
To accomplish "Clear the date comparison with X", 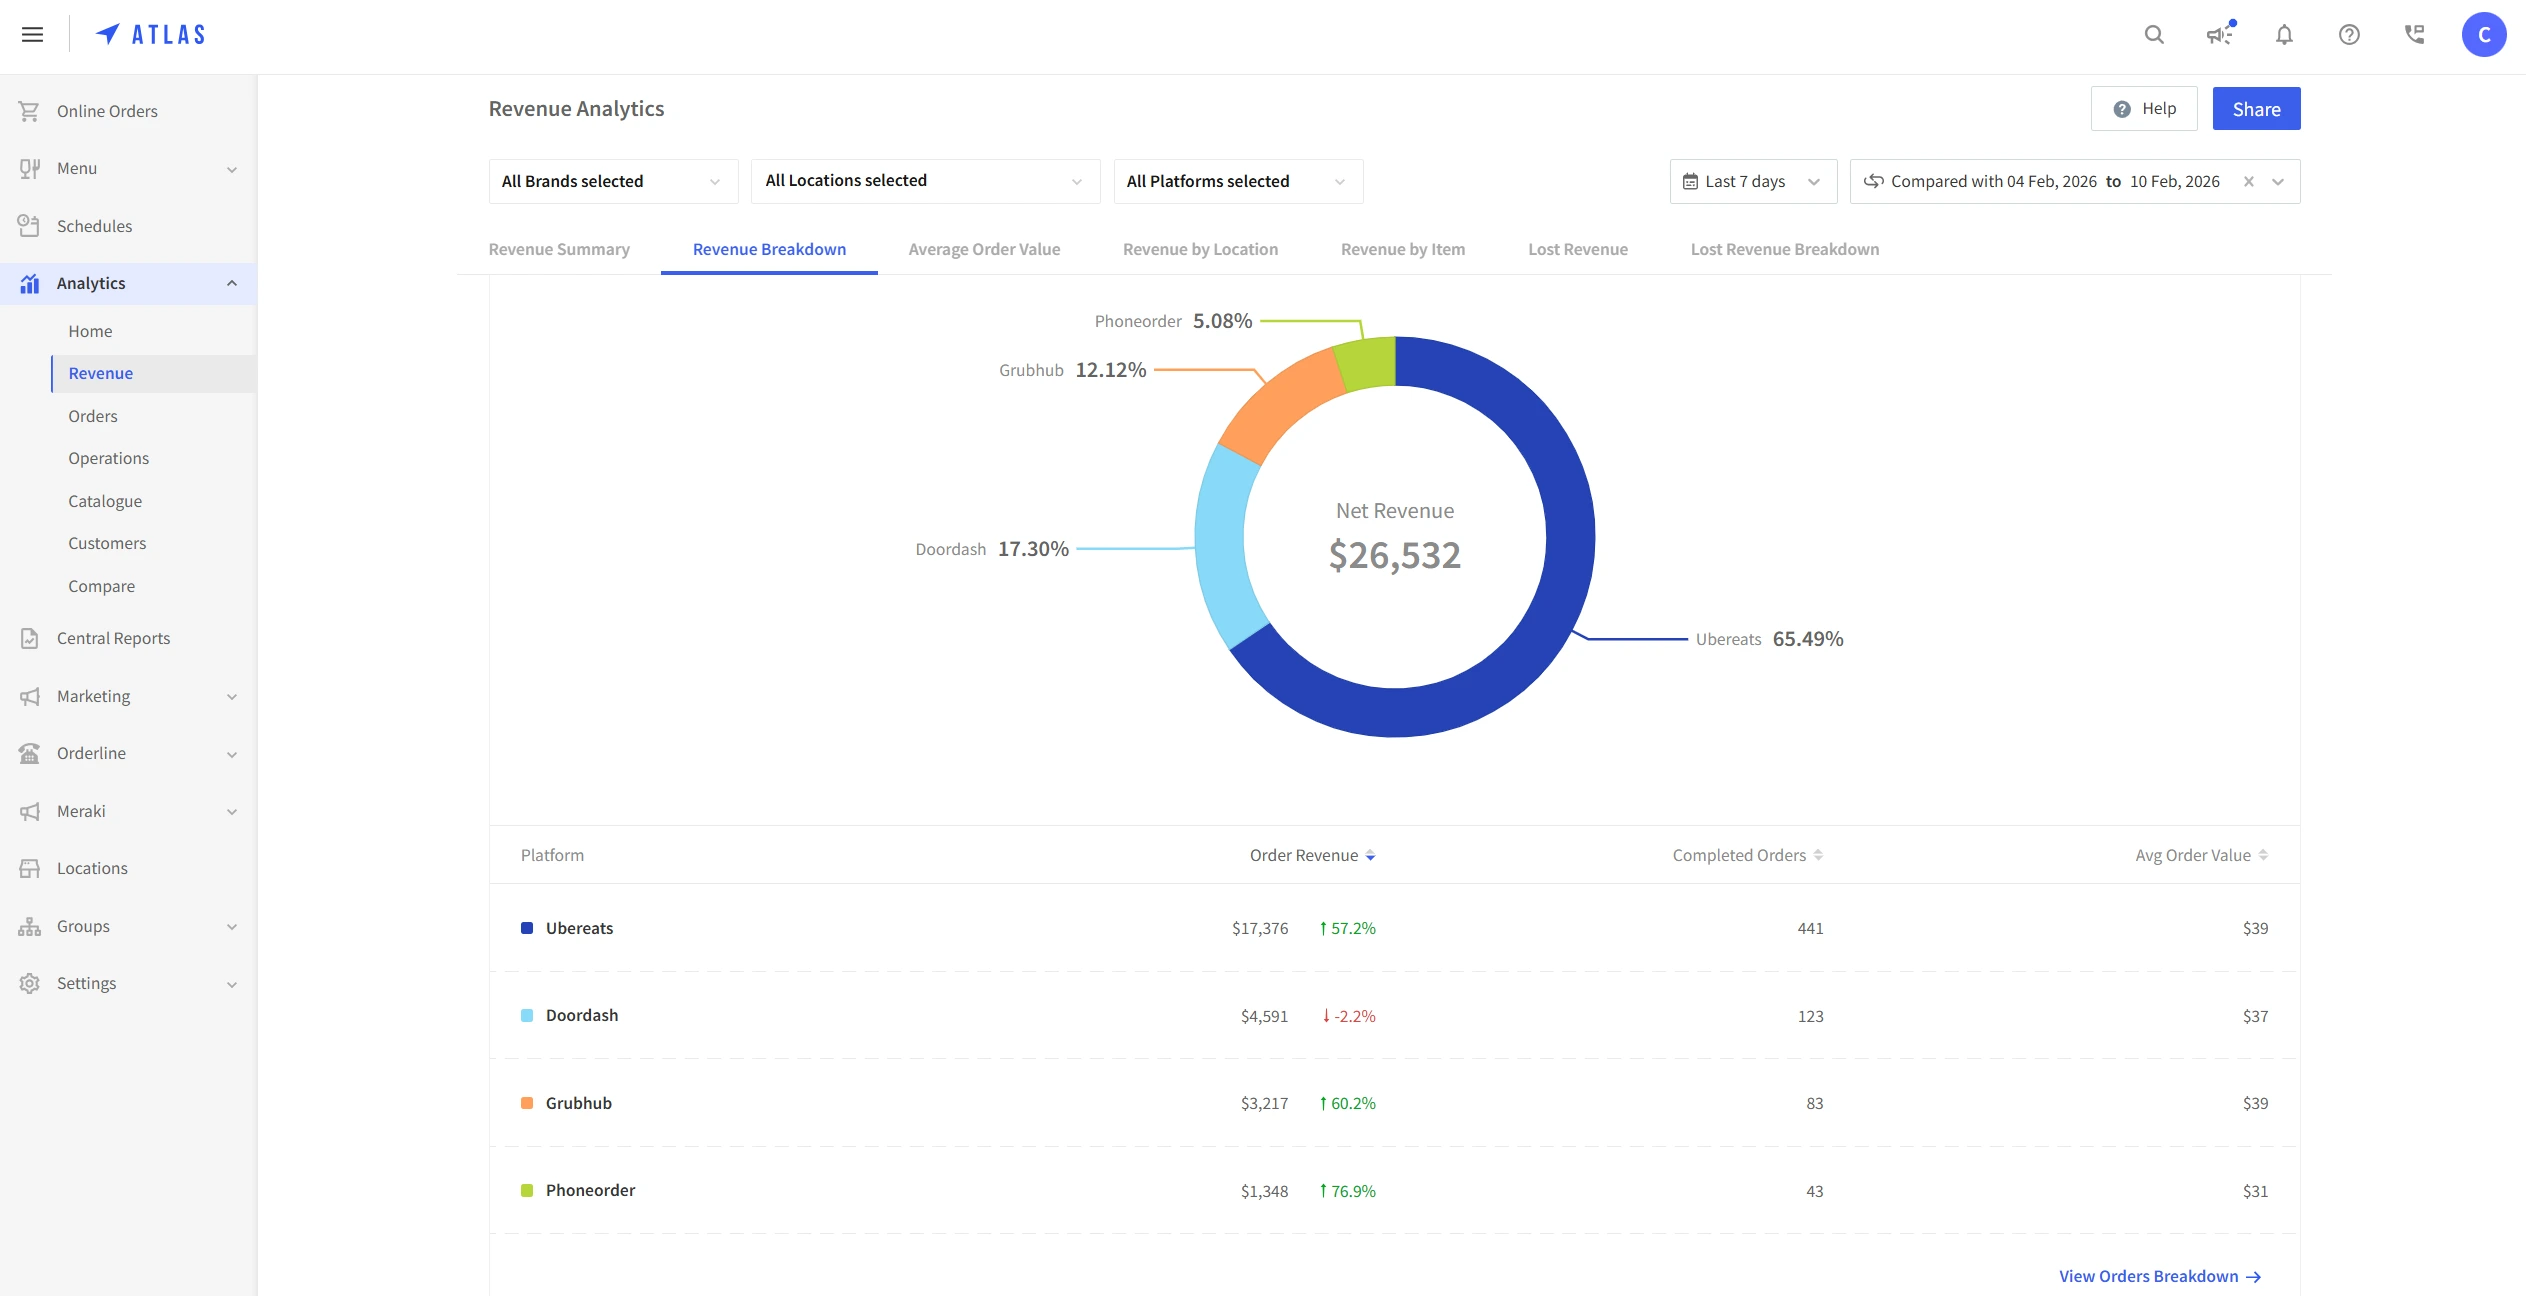I will pos(2249,182).
